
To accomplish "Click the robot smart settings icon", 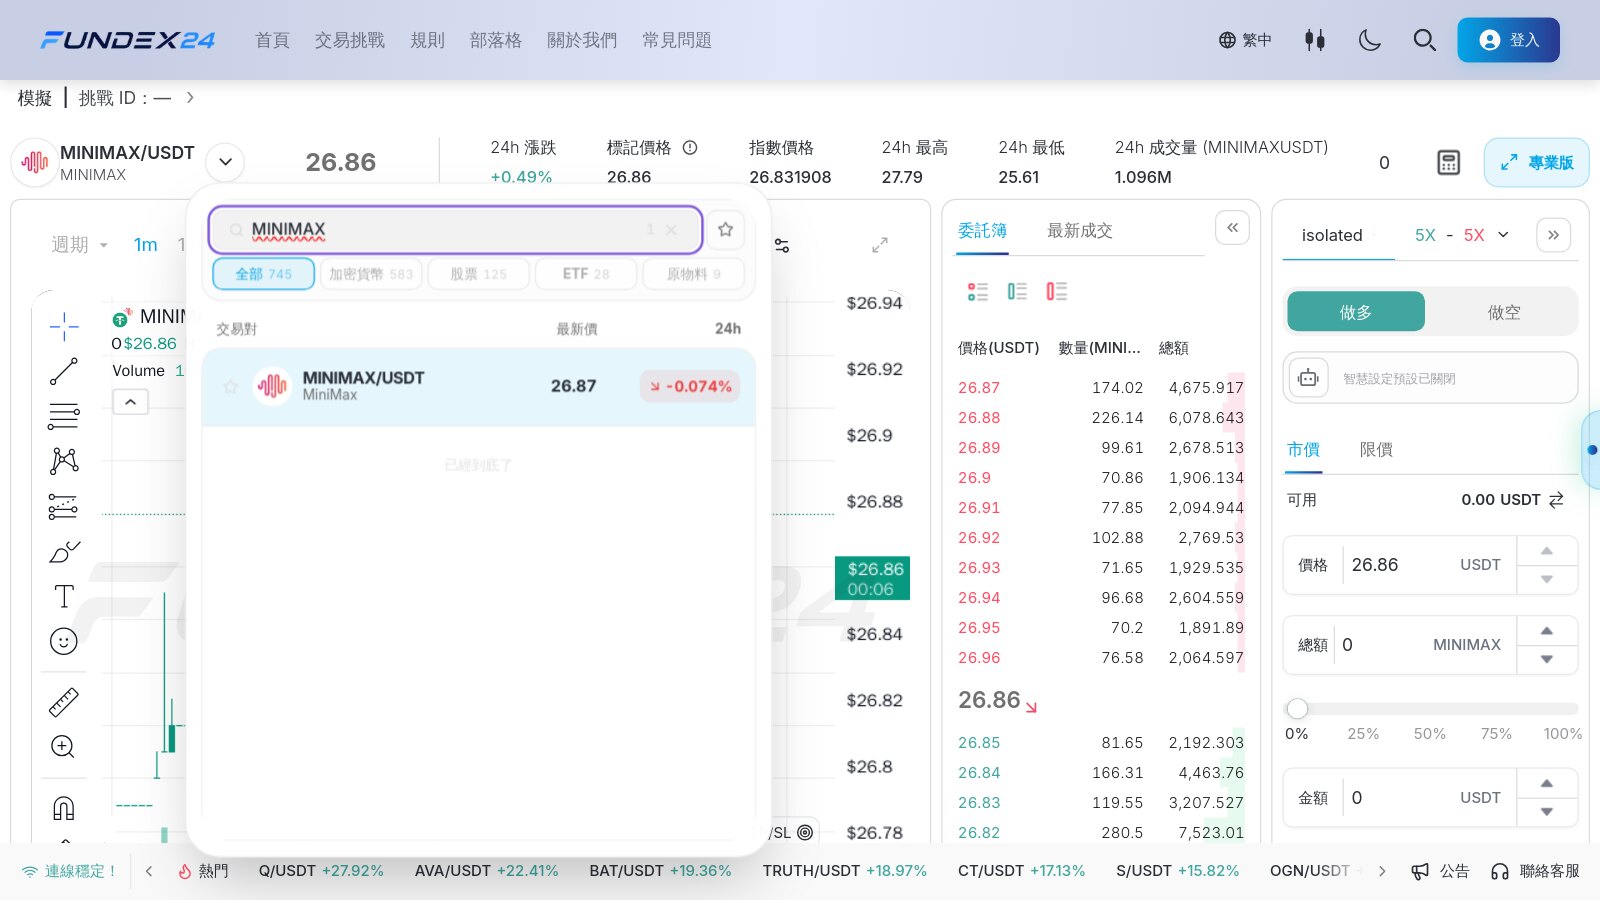I will [1308, 378].
